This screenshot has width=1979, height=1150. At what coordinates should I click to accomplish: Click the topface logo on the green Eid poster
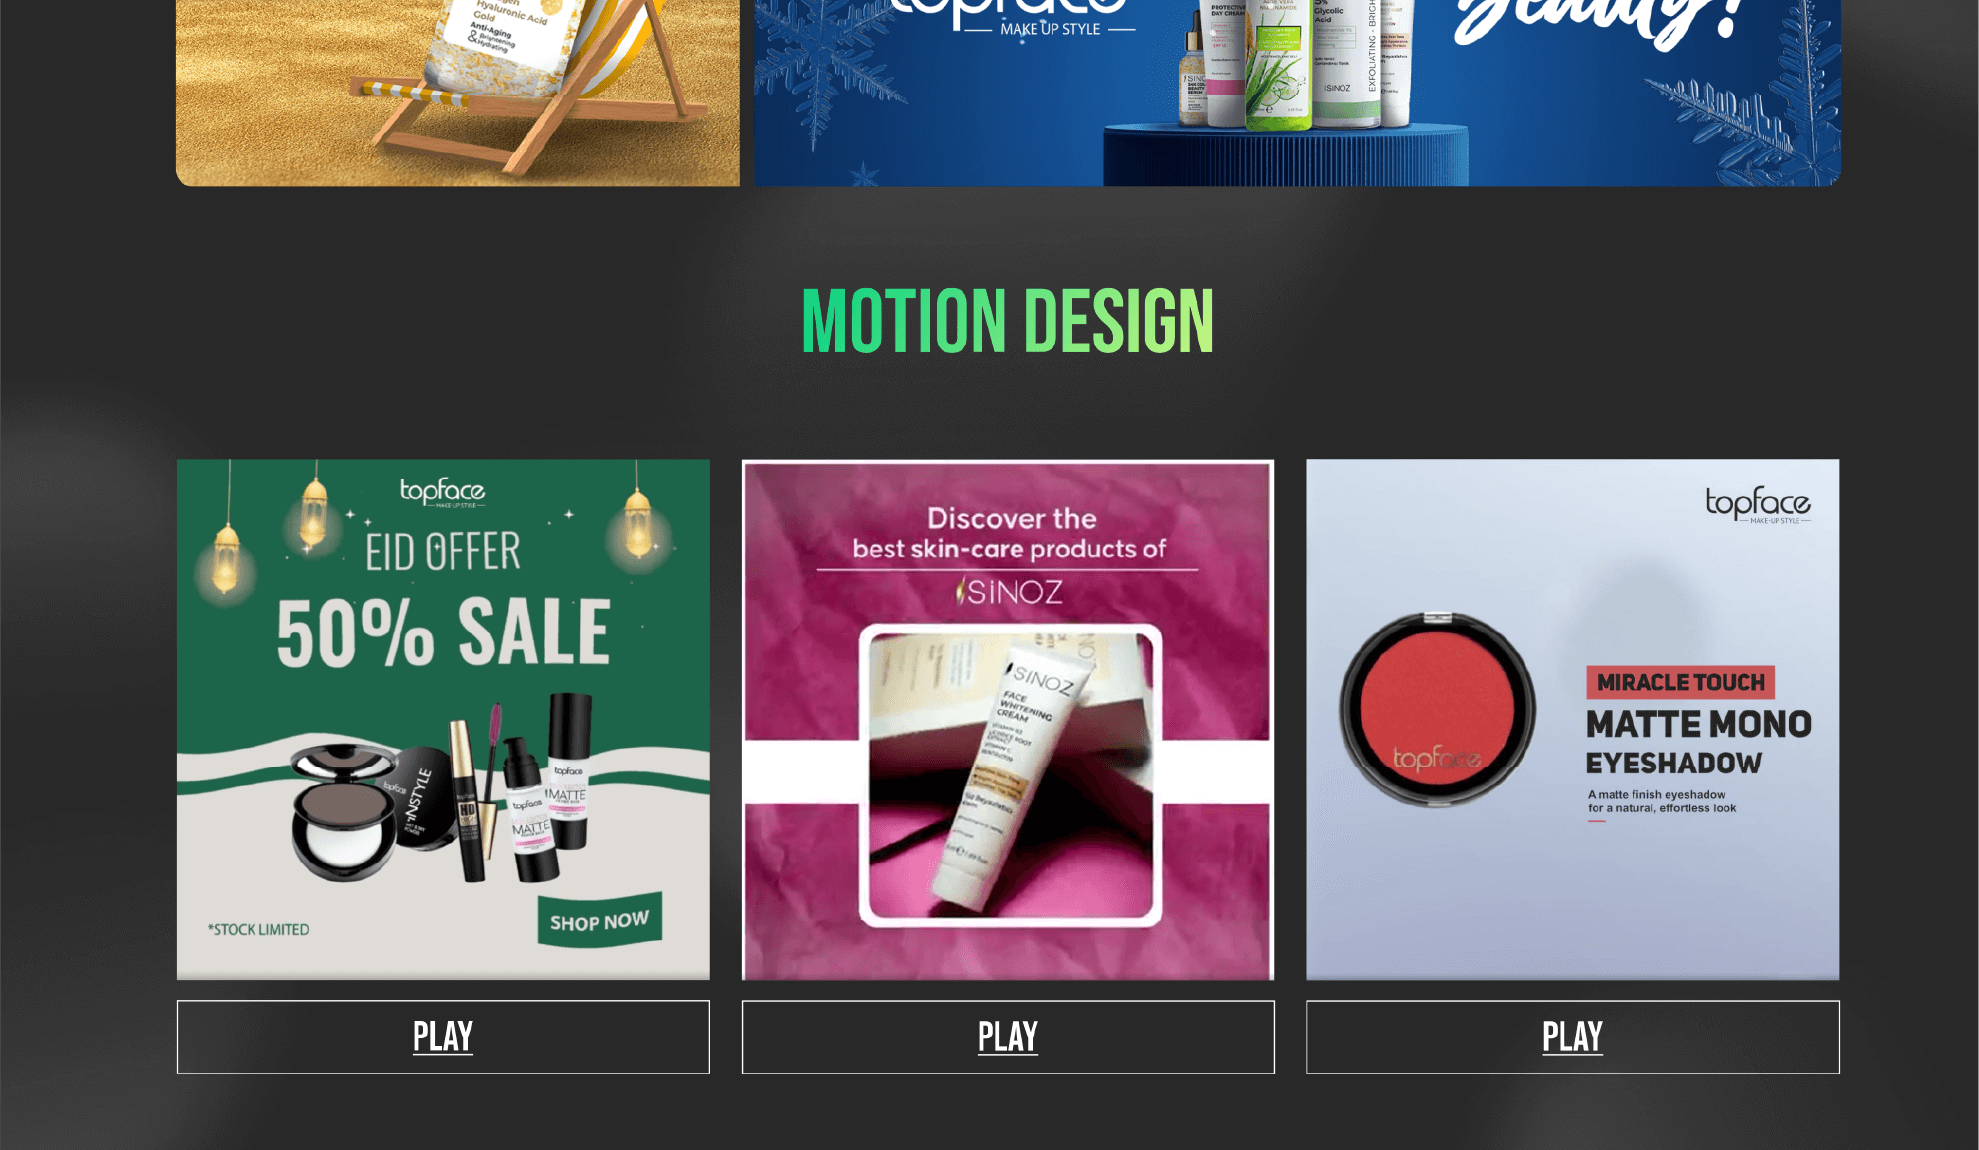[x=442, y=492]
